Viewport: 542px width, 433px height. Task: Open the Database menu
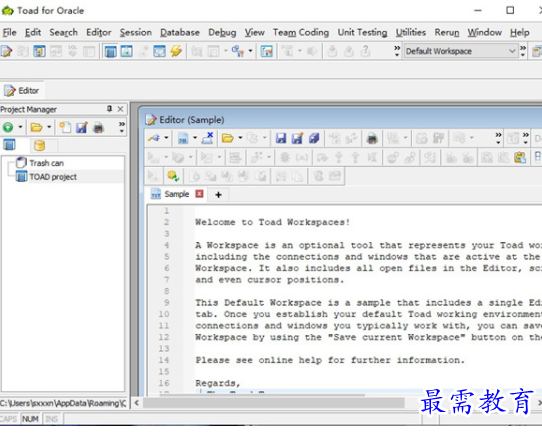(x=180, y=32)
